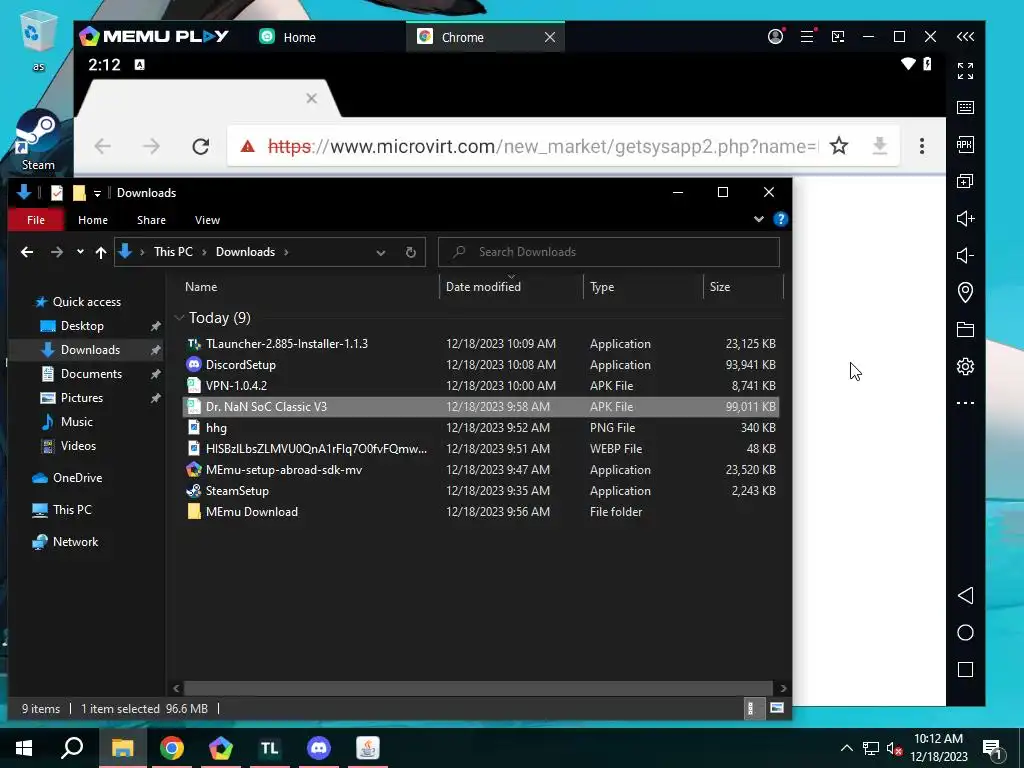The width and height of the screenshot is (1024, 768).
Task: Open Windows Start menu
Action: pyautogui.click(x=24, y=748)
